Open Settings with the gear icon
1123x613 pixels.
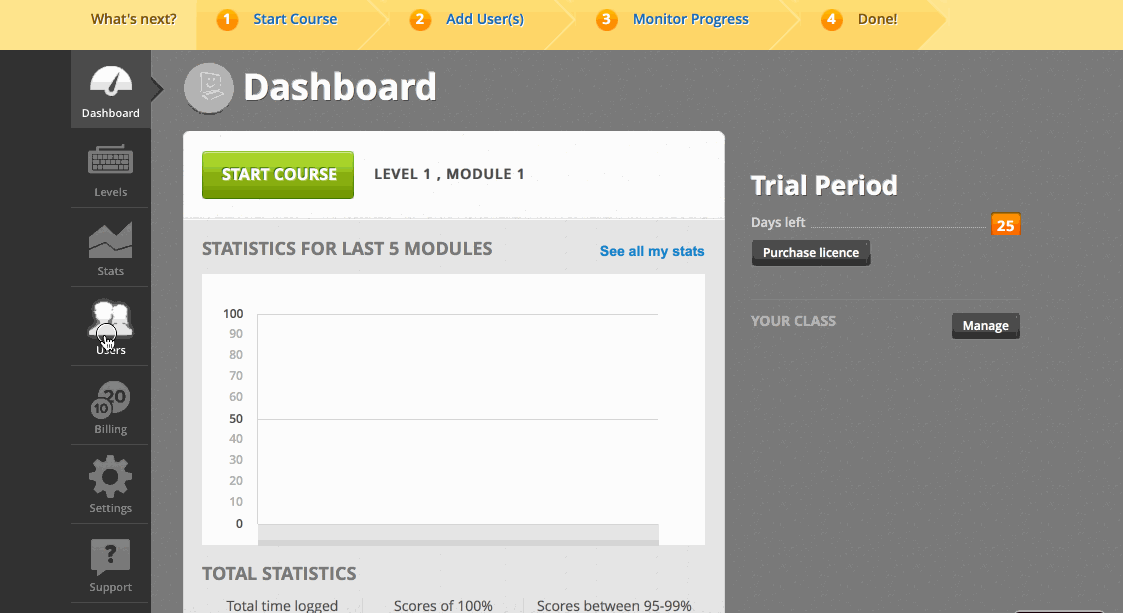pos(110,478)
